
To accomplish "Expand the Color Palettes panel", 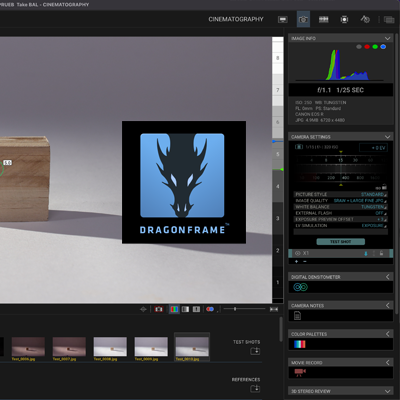I will [x=388, y=334].
